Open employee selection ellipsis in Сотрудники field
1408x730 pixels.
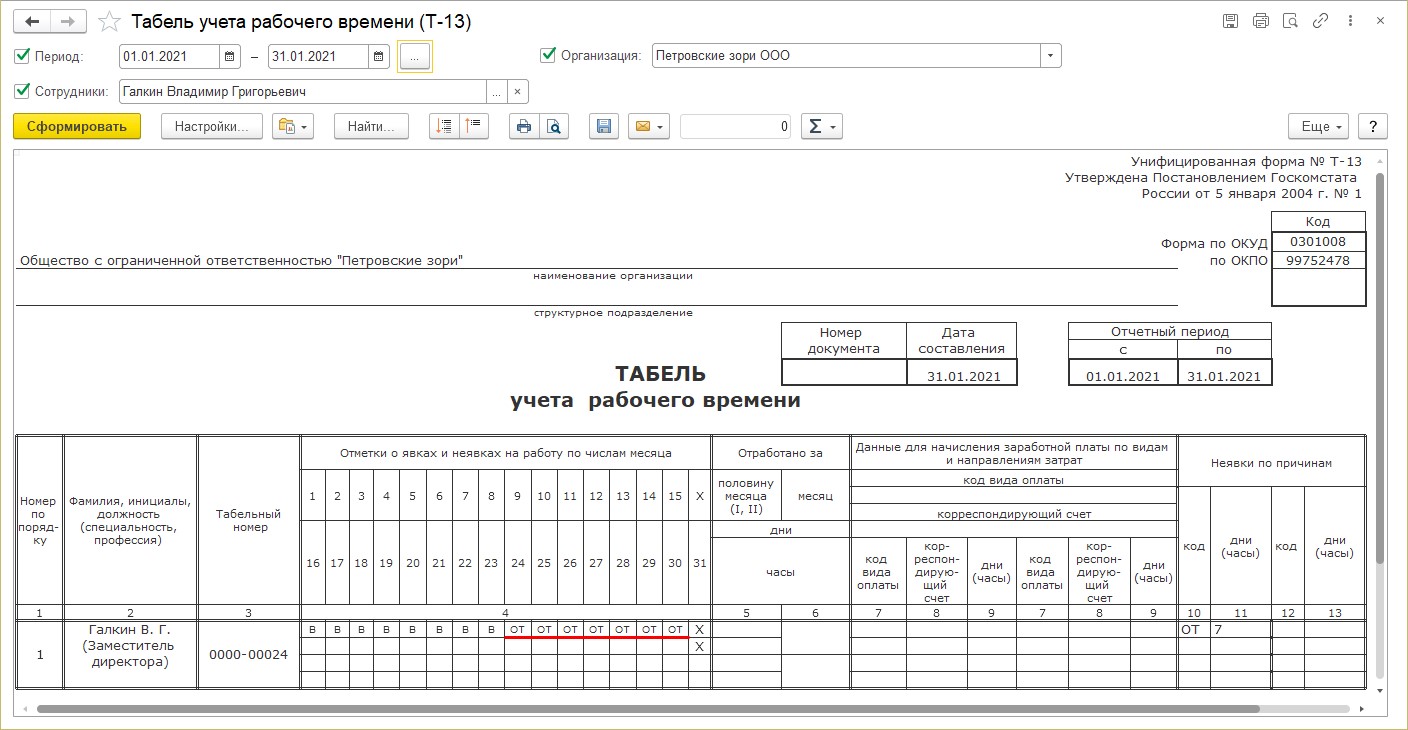pyautogui.click(x=497, y=92)
